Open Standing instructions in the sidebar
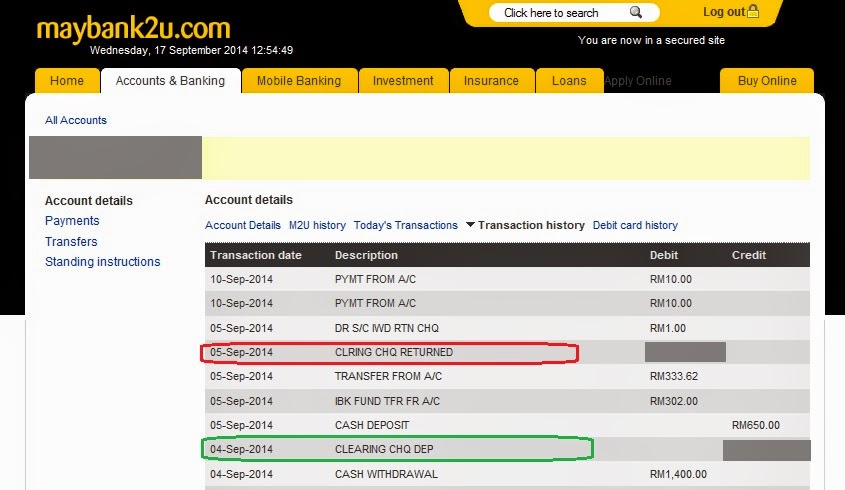 [102, 262]
